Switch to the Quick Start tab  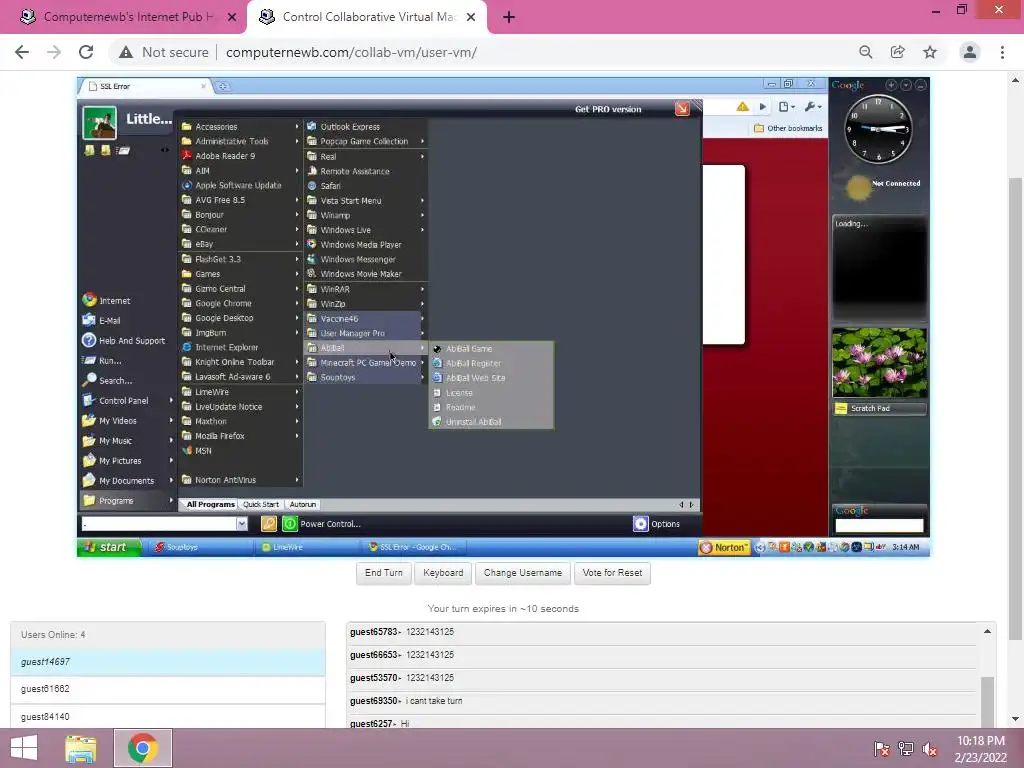261,504
